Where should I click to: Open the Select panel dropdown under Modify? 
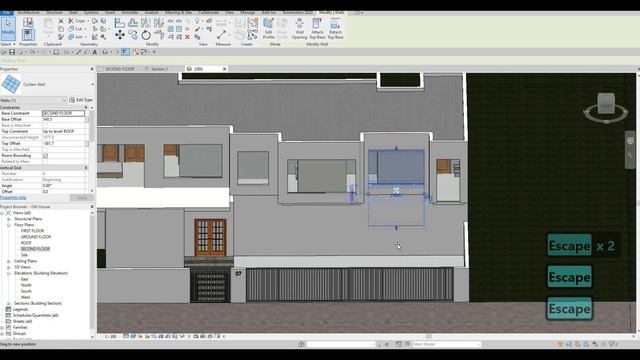8,44
